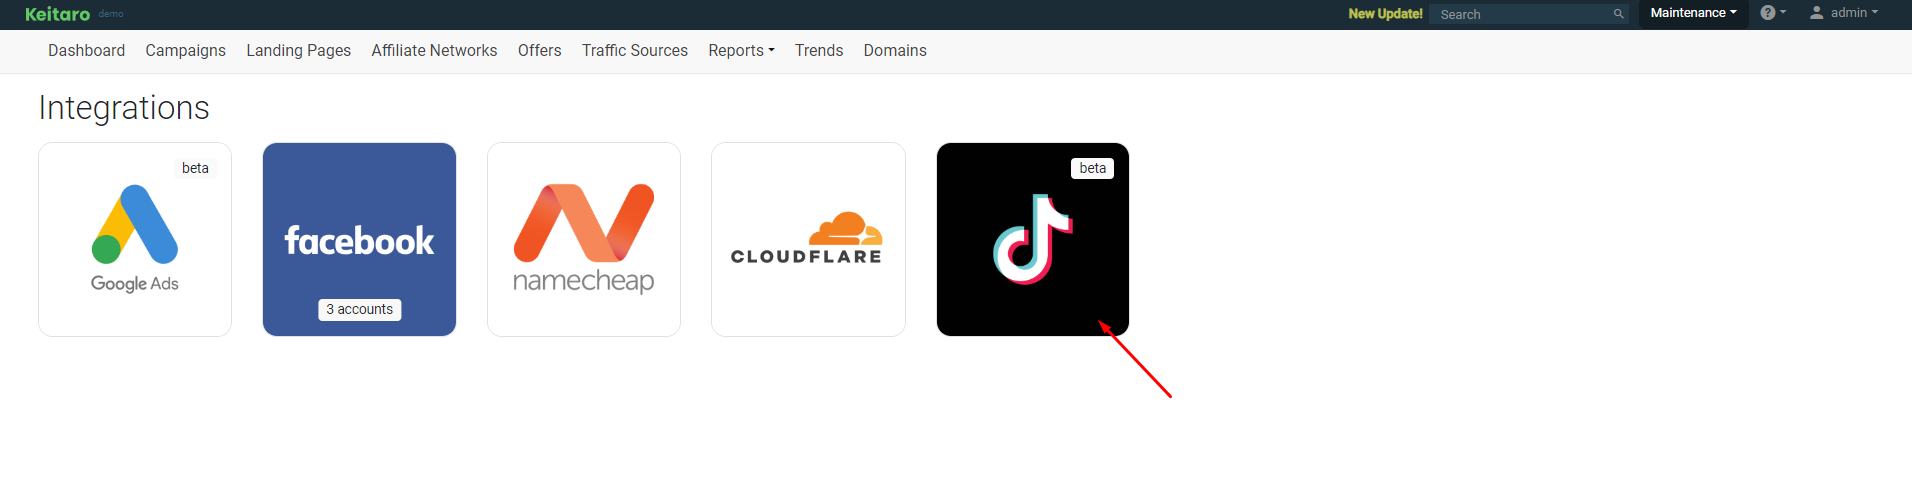Click the search magnifier icon
1912x504 pixels.
tap(1618, 14)
